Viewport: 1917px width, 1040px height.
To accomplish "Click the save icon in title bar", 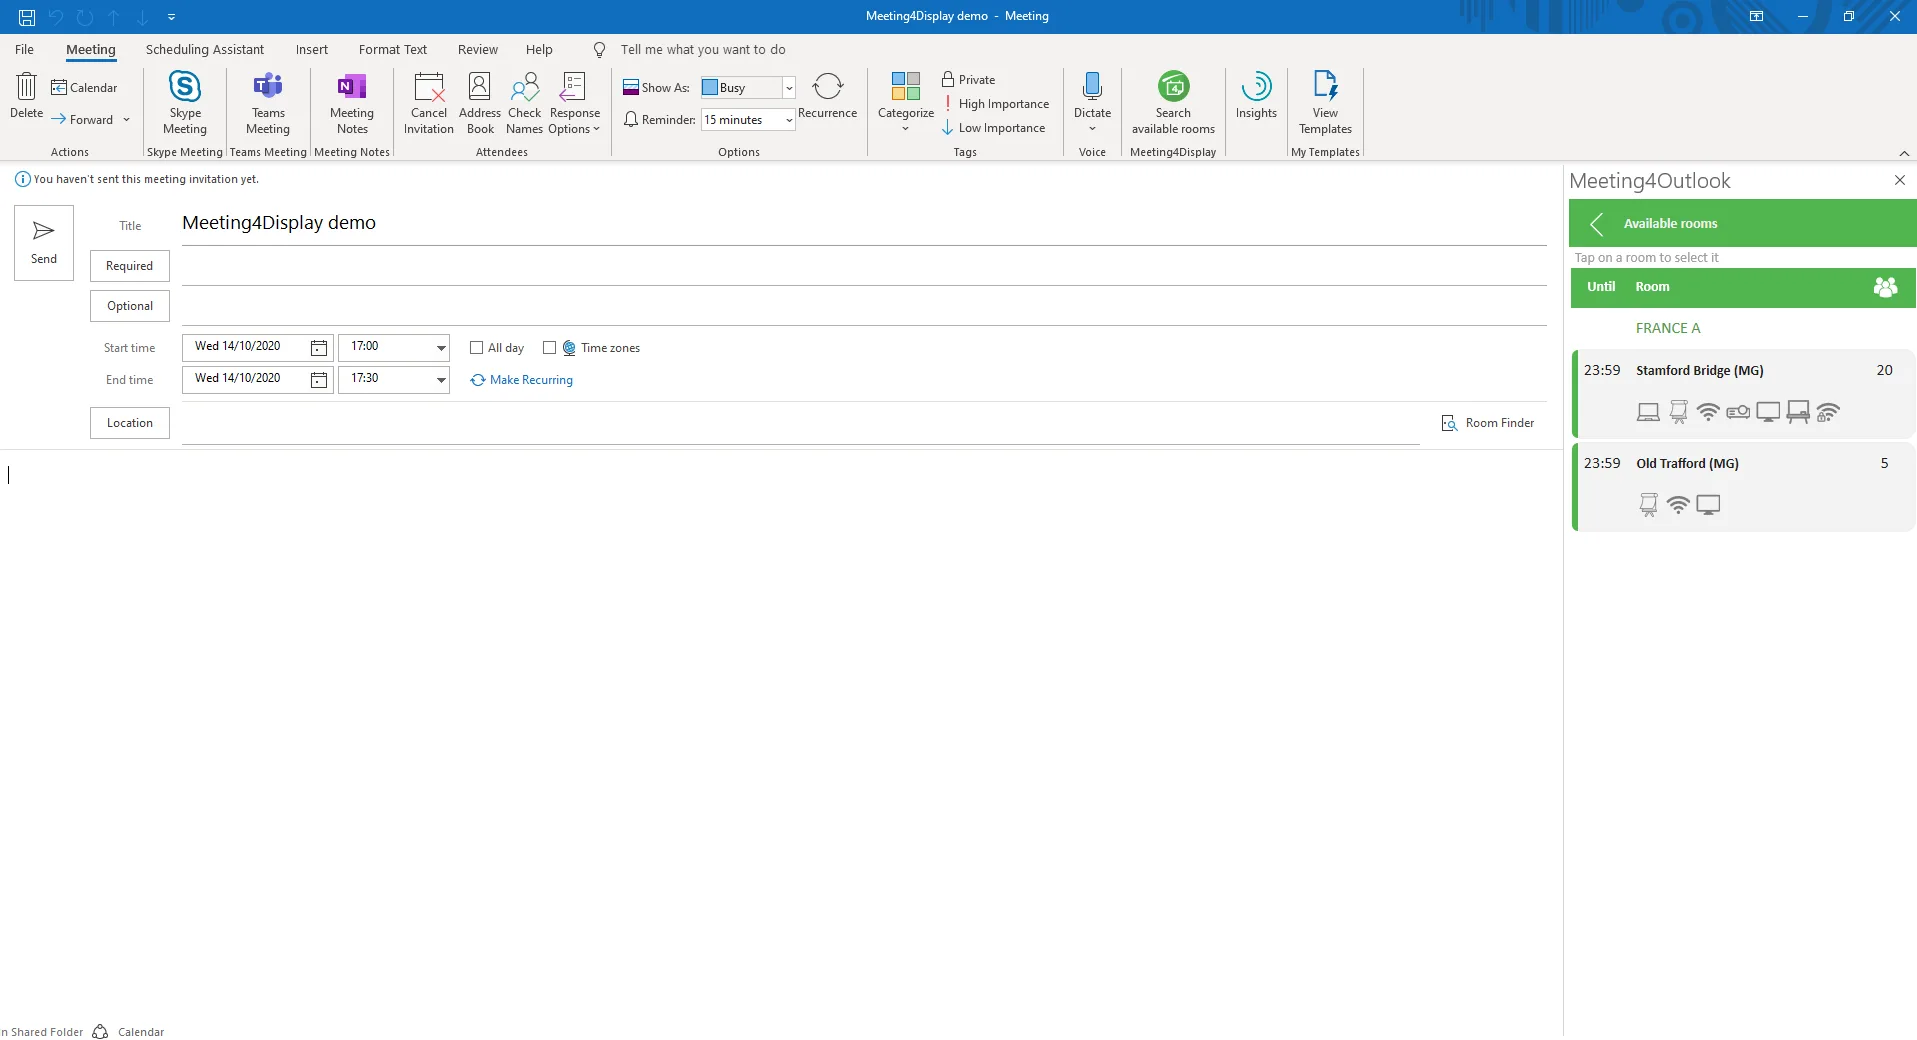I will point(27,17).
